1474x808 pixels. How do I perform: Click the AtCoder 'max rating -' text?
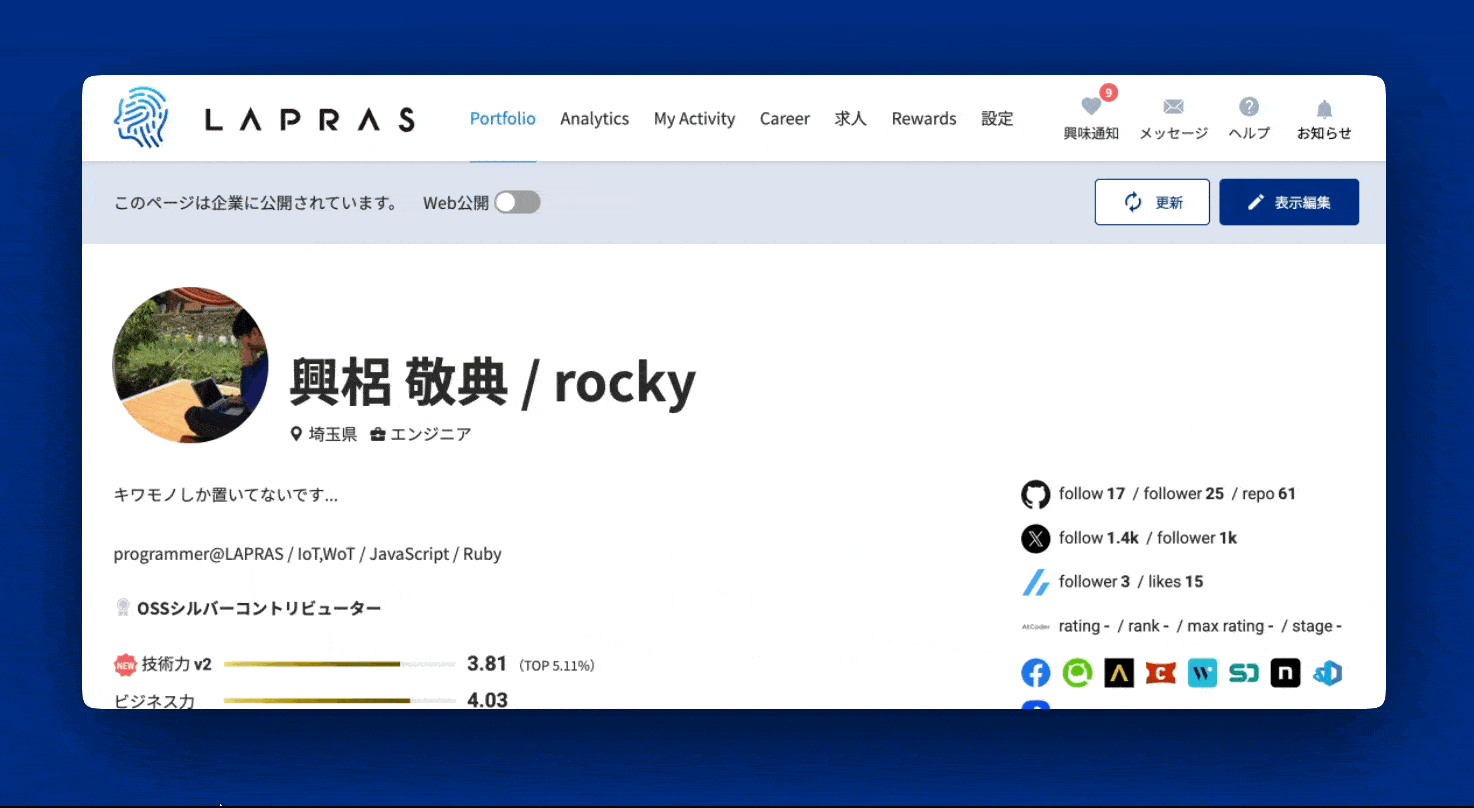coord(1230,626)
